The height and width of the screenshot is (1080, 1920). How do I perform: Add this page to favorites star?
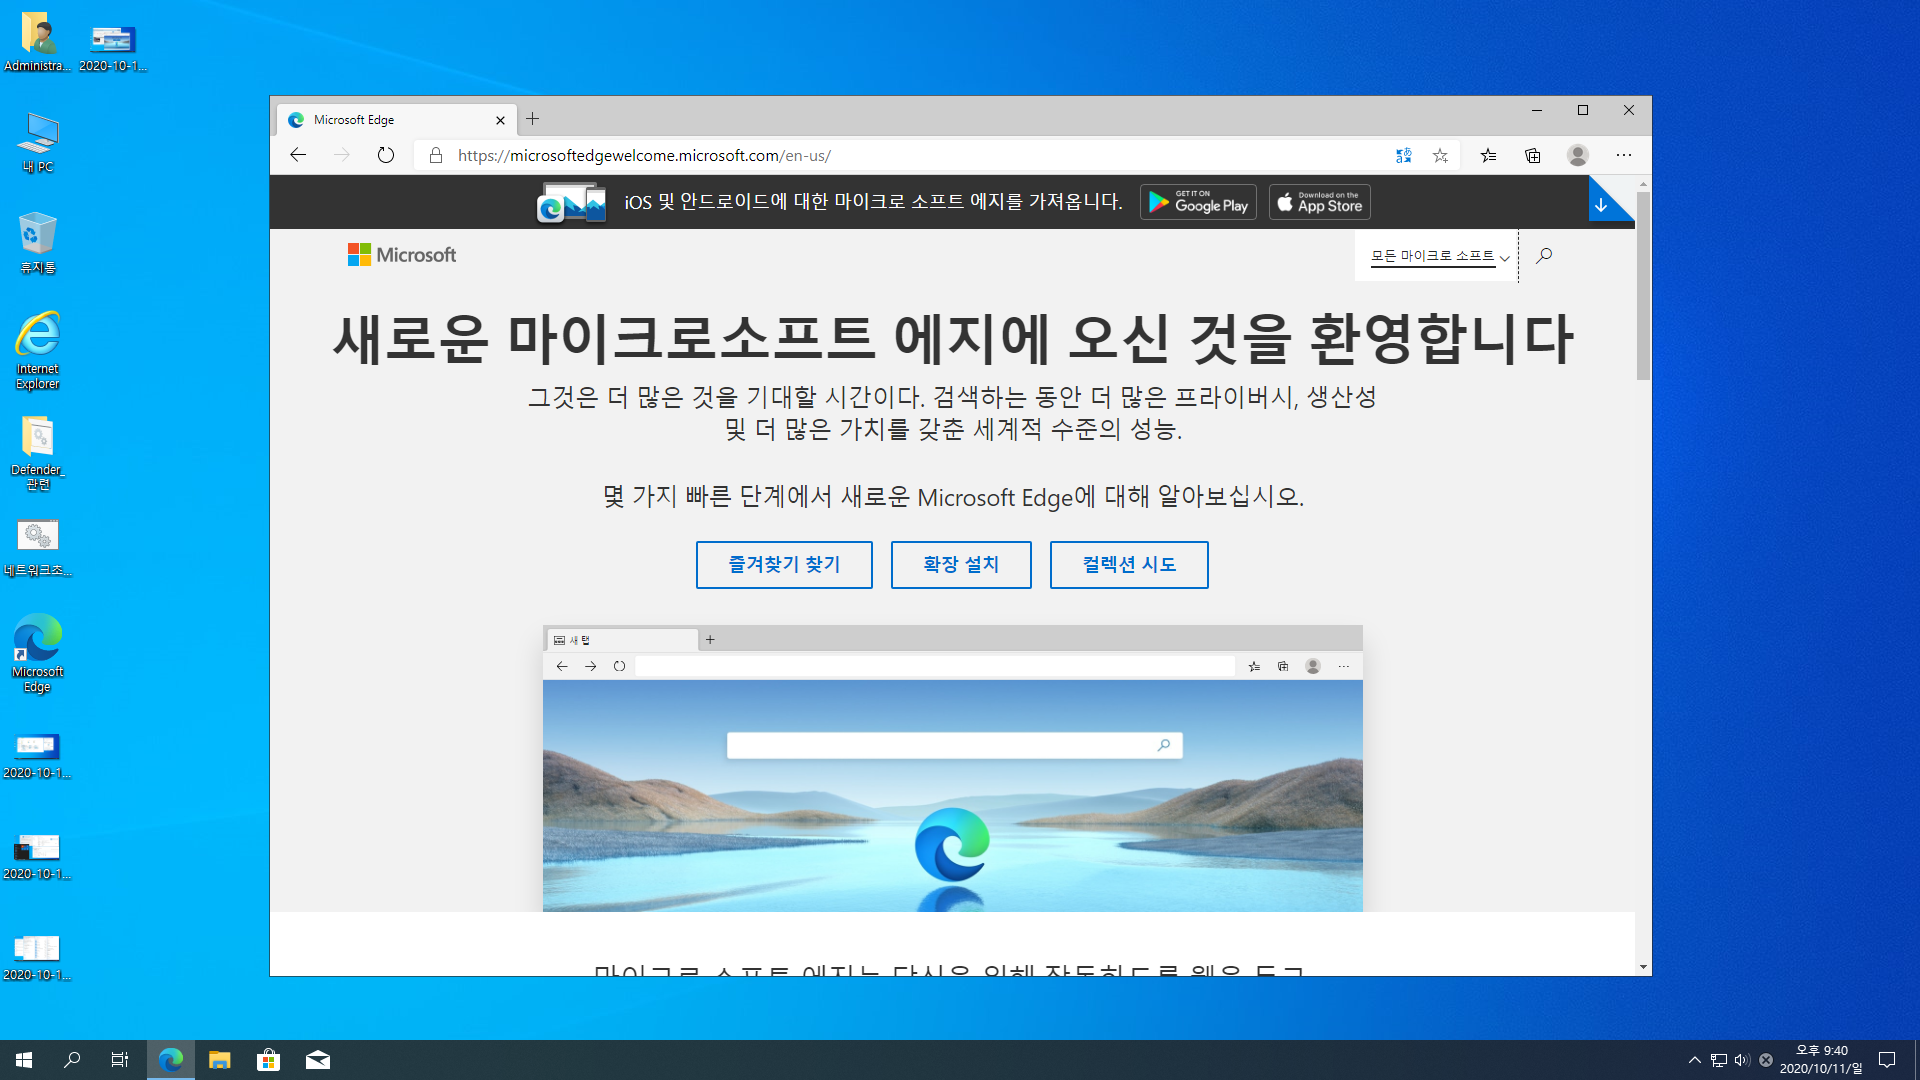pos(1440,155)
